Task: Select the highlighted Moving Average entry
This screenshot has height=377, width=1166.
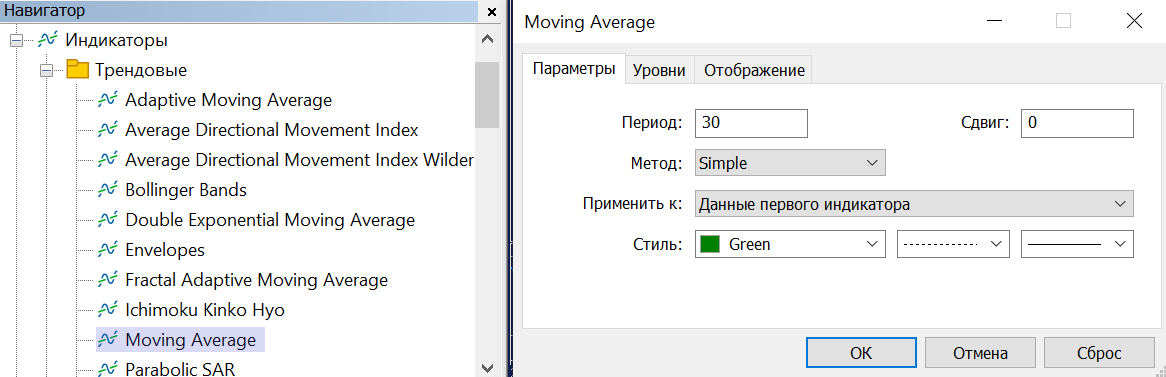Action: tap(190, 341)
